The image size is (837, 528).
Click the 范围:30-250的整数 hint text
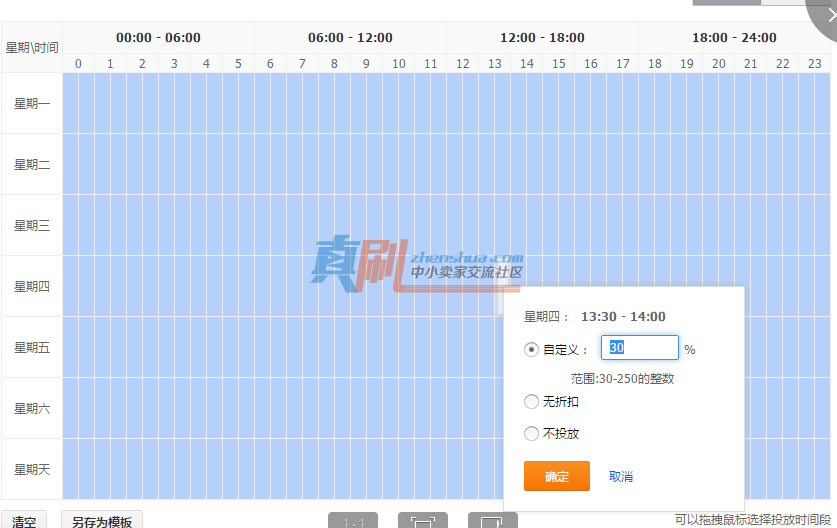tap(622, 379)
